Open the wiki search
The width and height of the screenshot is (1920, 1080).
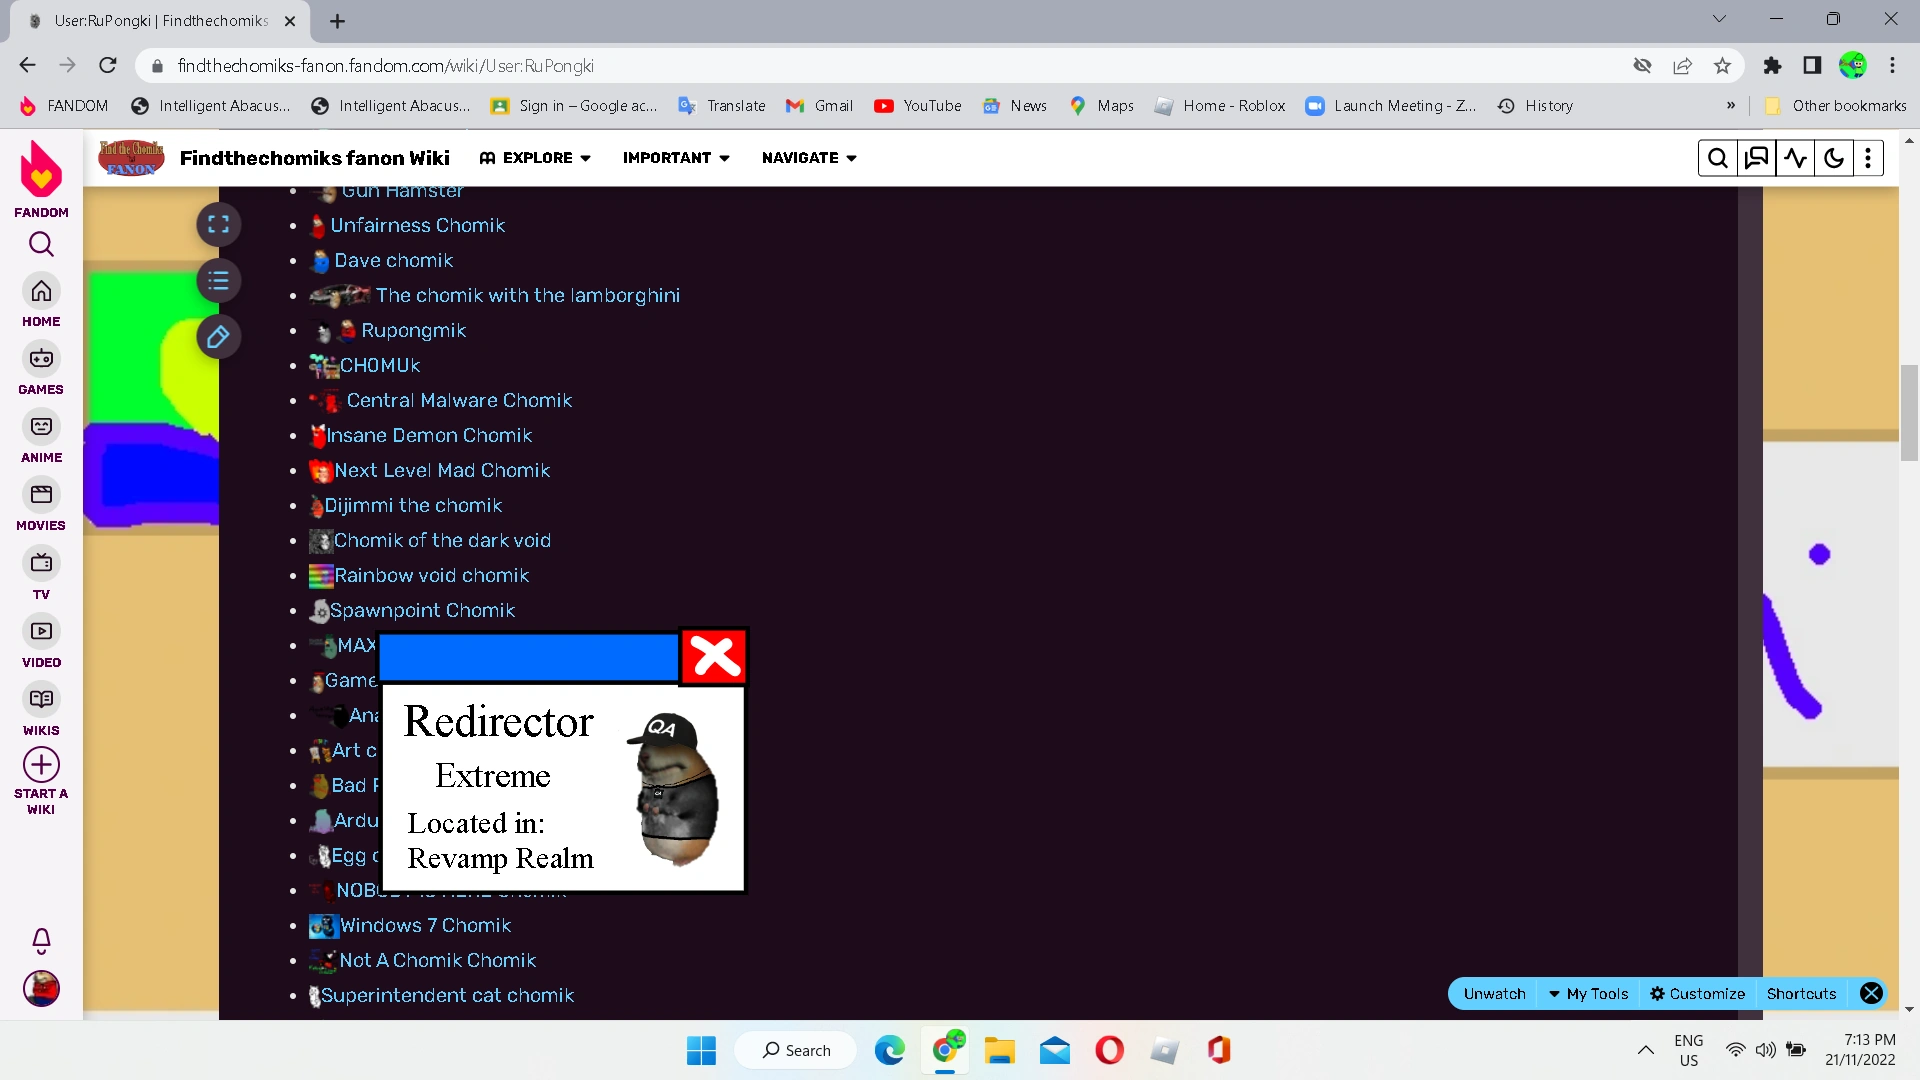(1718, 157)
